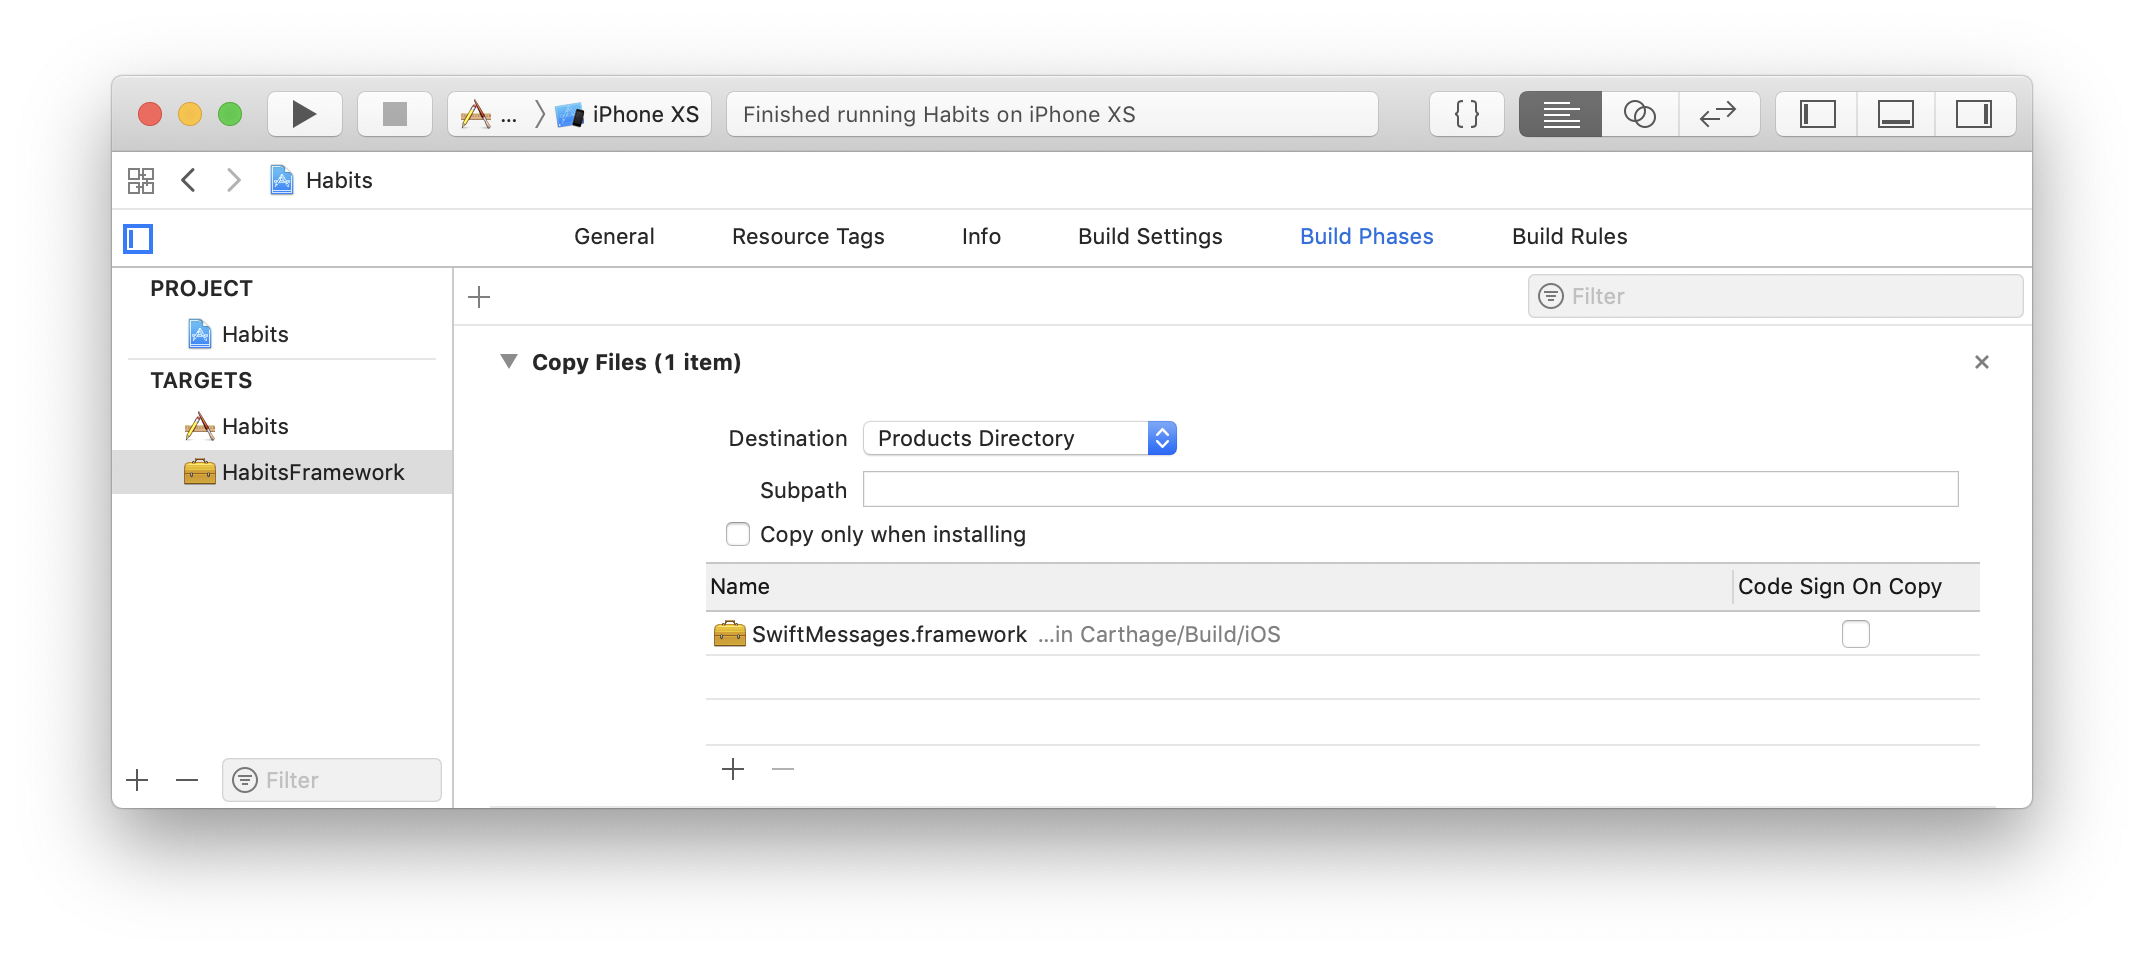
Task: Hide the project and targets list
Action: [138, 238]
